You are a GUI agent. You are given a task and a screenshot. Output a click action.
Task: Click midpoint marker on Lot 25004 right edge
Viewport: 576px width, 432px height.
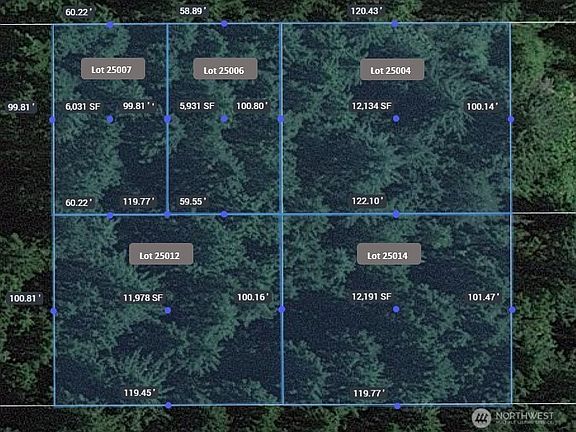coord(511,119)
